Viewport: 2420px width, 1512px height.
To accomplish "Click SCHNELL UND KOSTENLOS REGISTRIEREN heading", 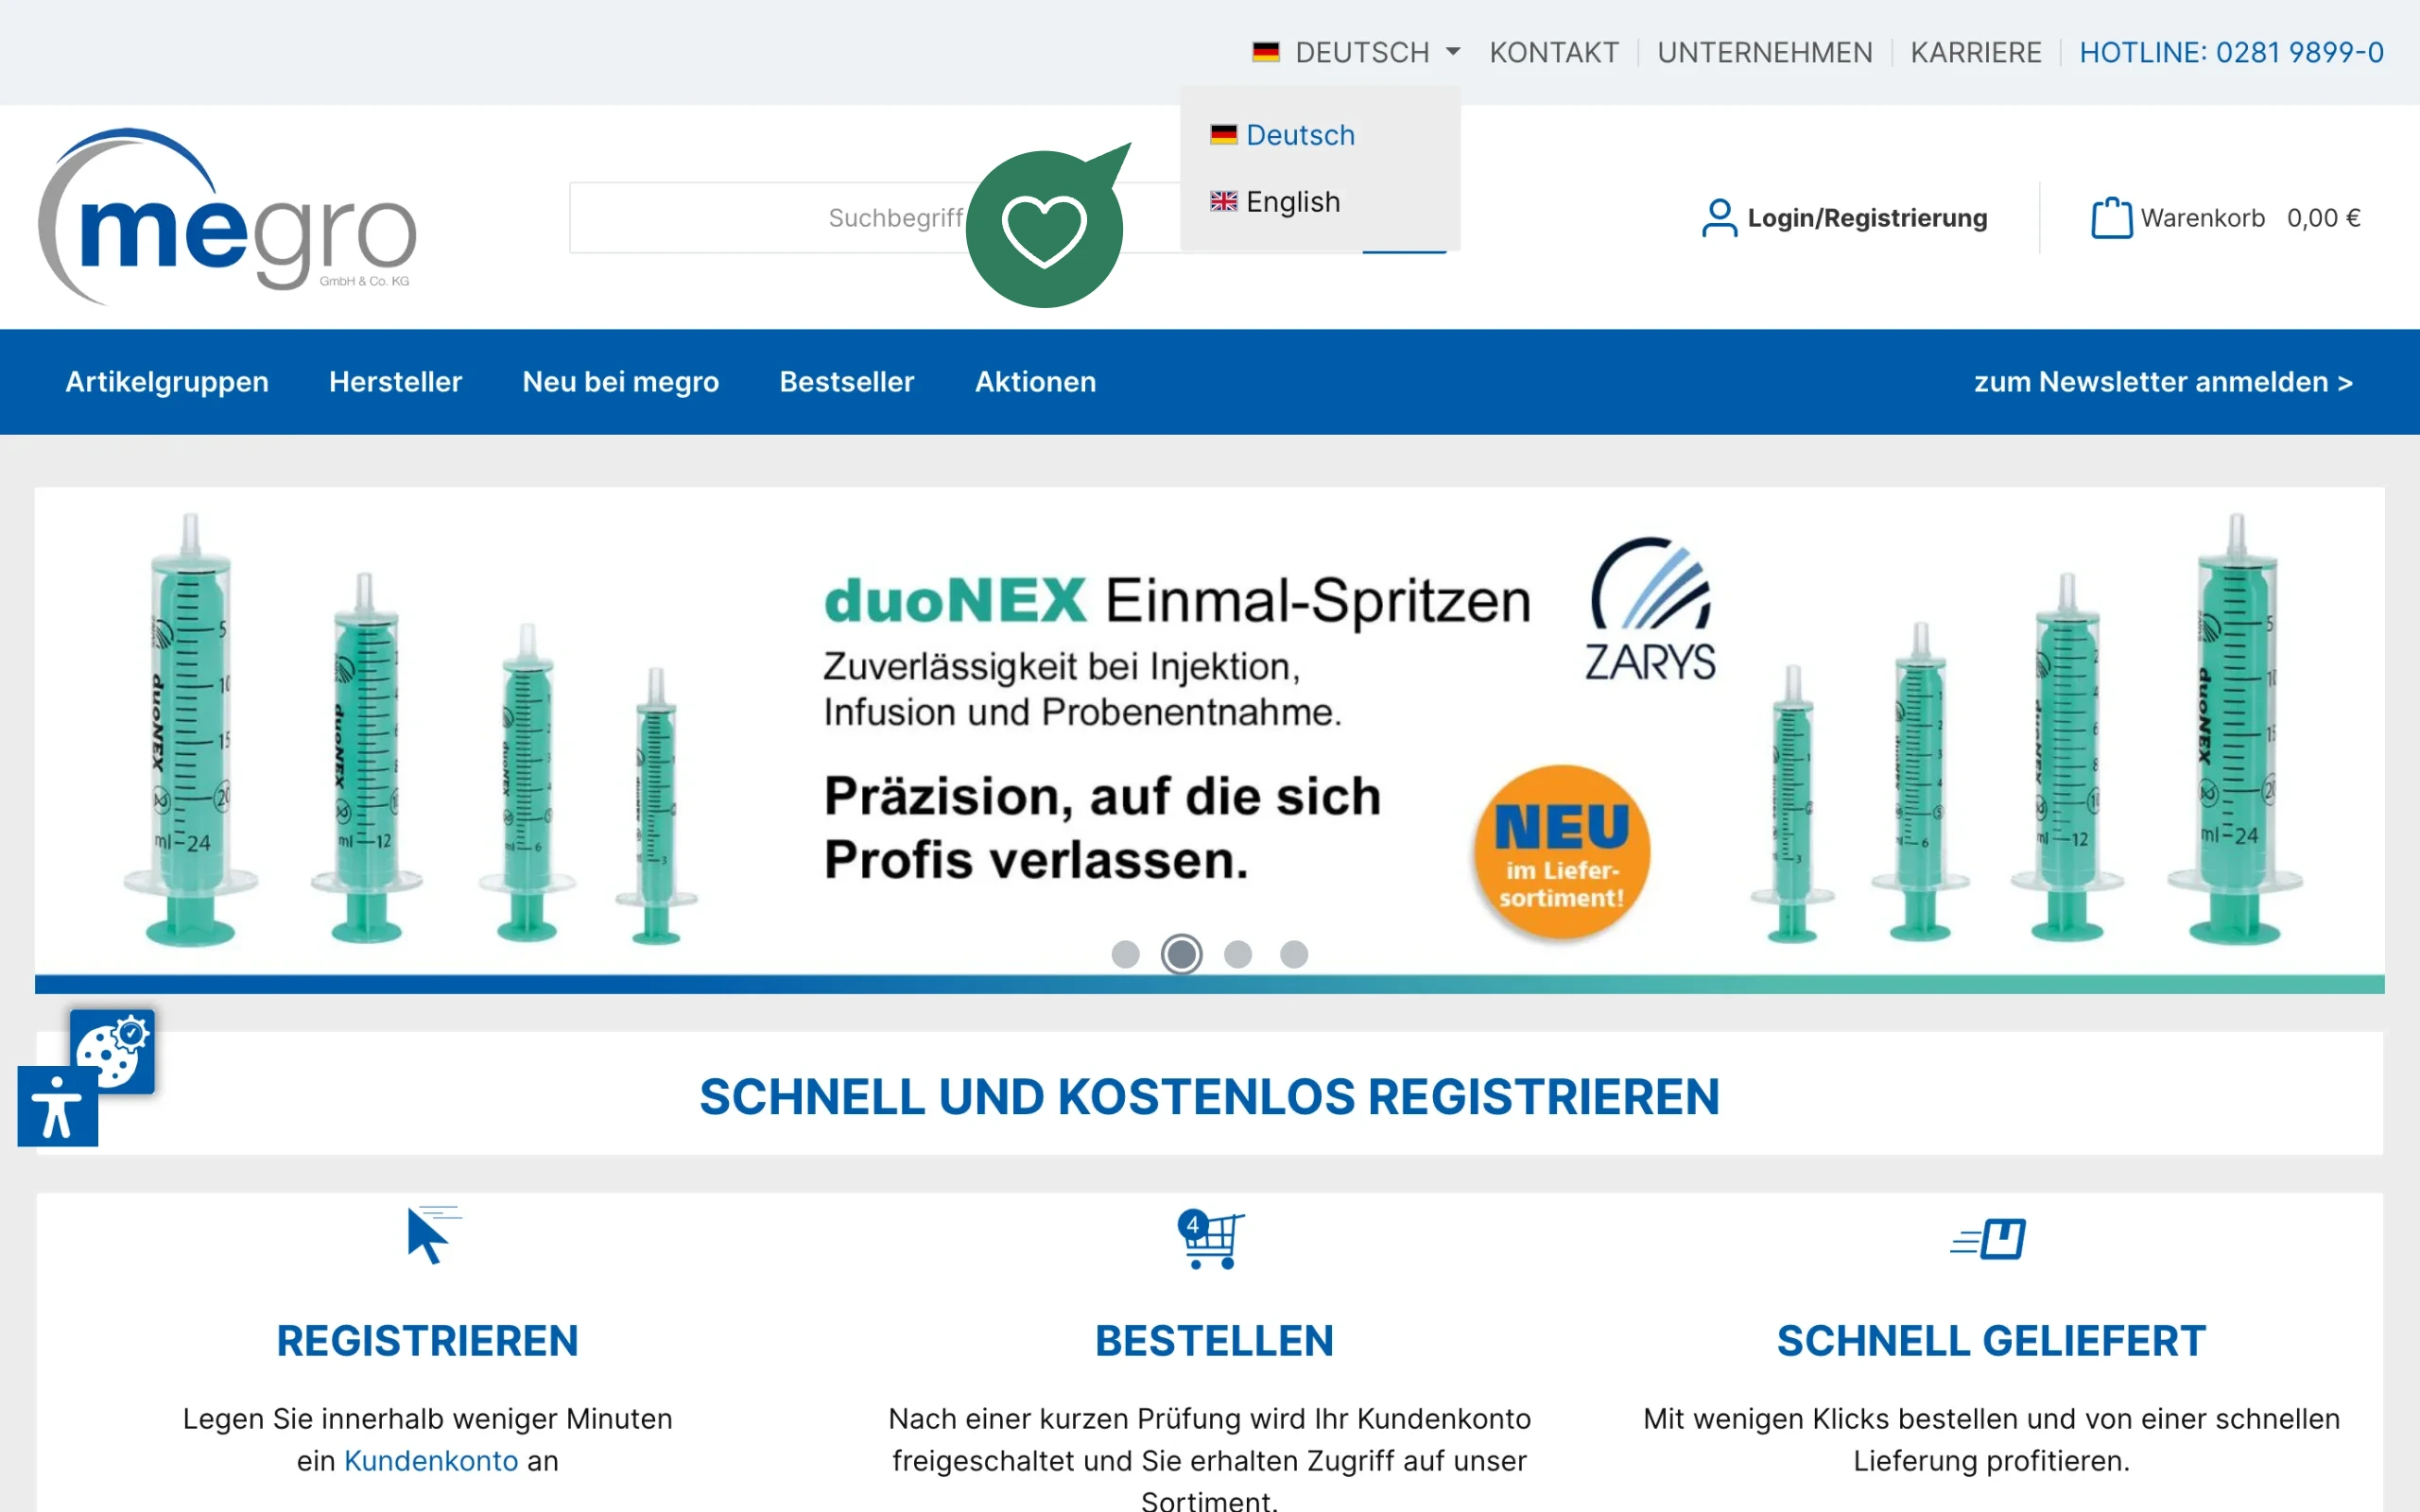I will point(1209,1097).
